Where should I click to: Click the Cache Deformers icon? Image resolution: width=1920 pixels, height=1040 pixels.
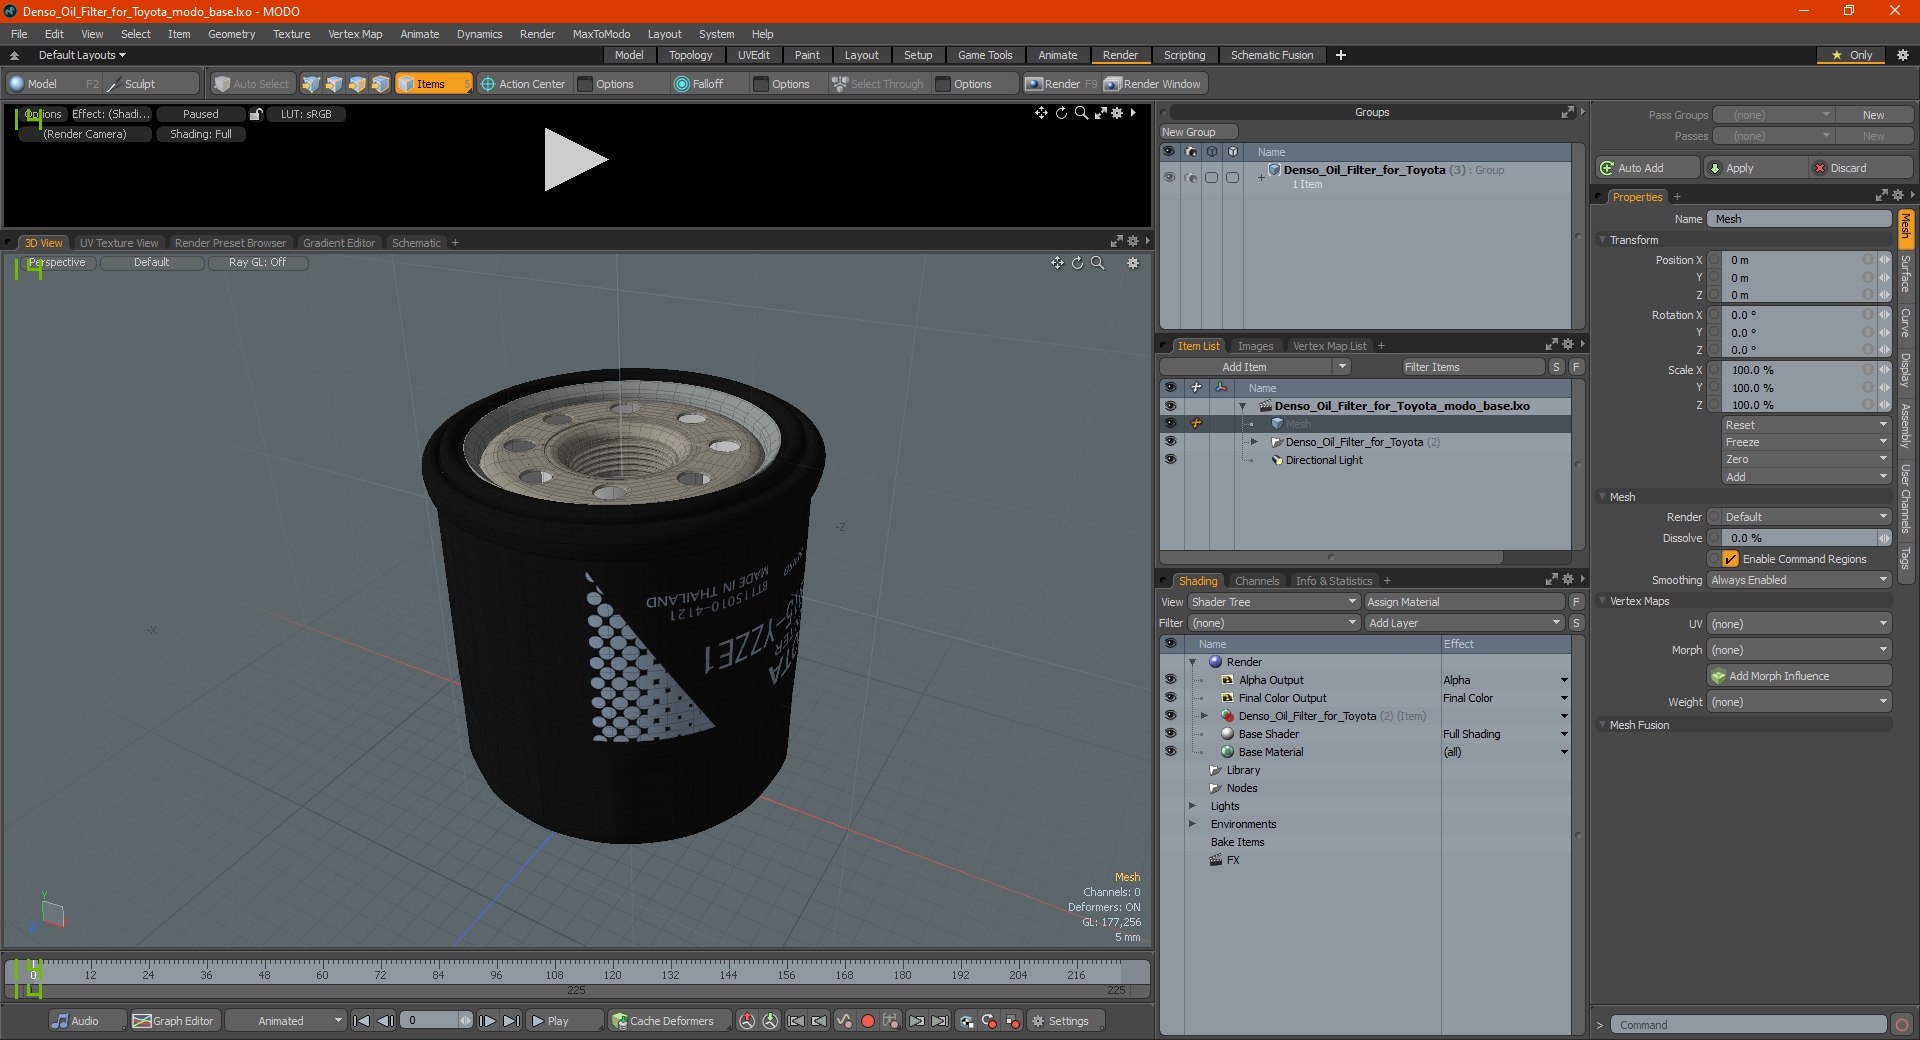pyautogui.click(x=620, y=1021)
